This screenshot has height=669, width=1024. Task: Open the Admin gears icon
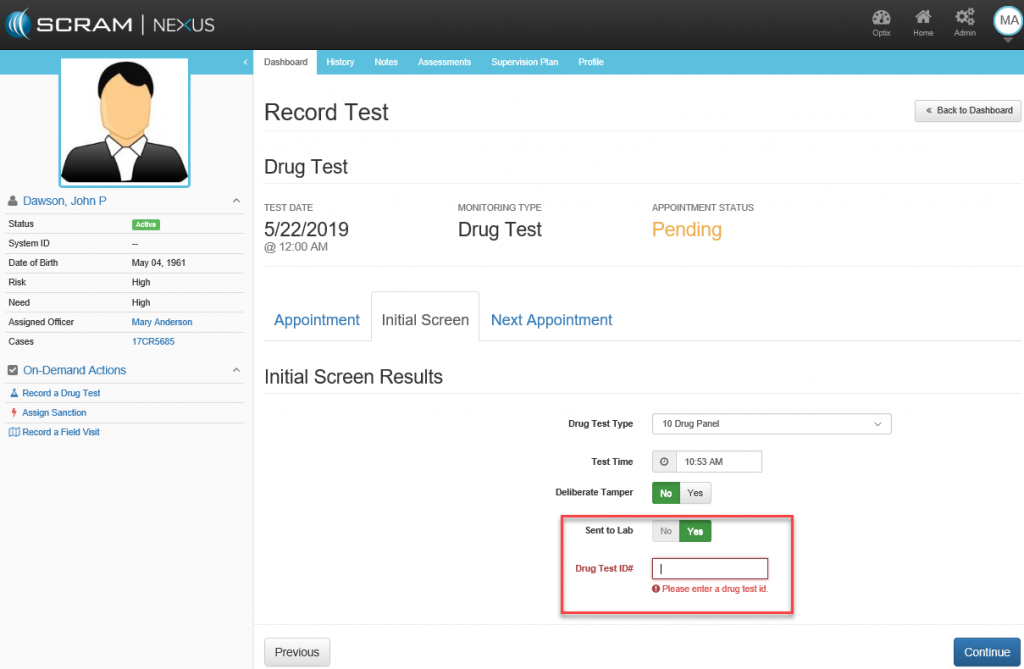[x=964, y=18]
